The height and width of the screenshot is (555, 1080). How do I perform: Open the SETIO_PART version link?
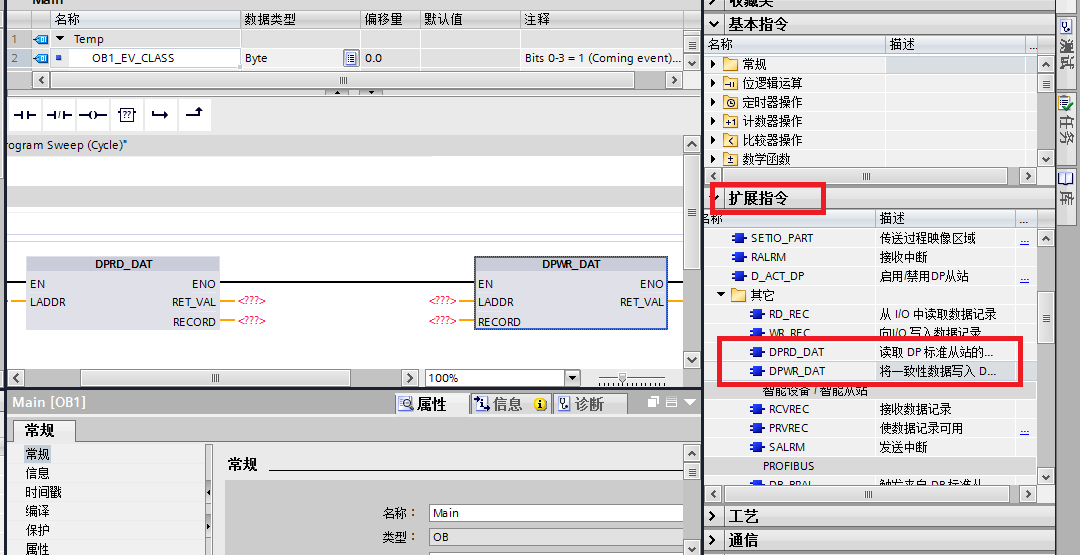1024,240
